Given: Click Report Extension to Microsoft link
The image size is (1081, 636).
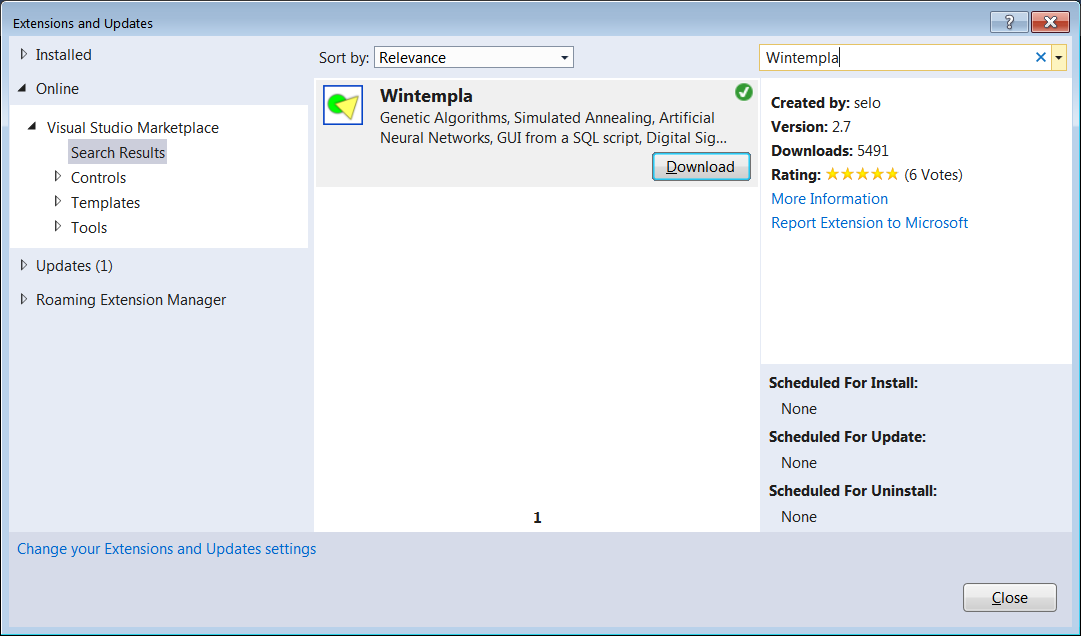Looking at the screenshot, I should coord(869,223).
